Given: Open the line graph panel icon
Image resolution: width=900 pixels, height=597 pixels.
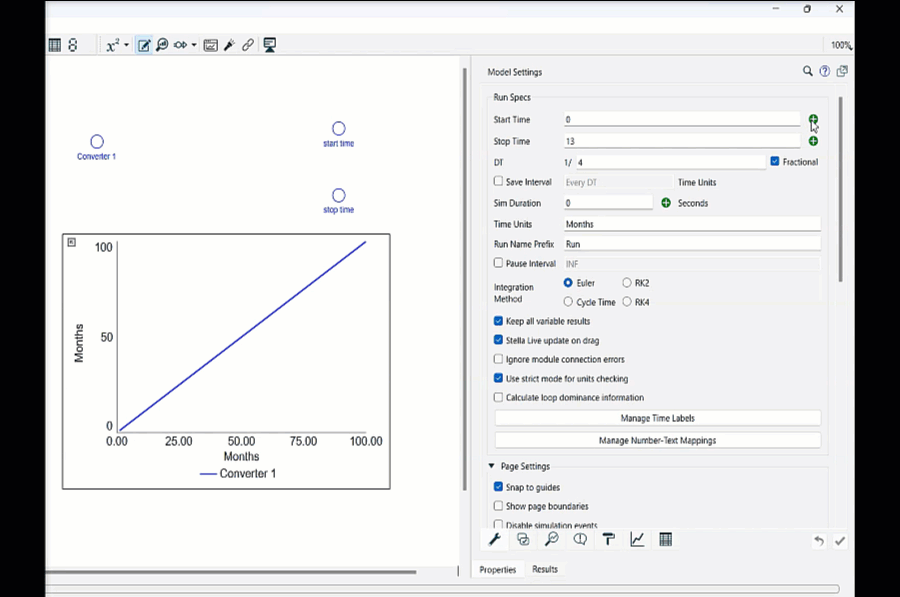Looking at the screenshot, I should [637, 540].
